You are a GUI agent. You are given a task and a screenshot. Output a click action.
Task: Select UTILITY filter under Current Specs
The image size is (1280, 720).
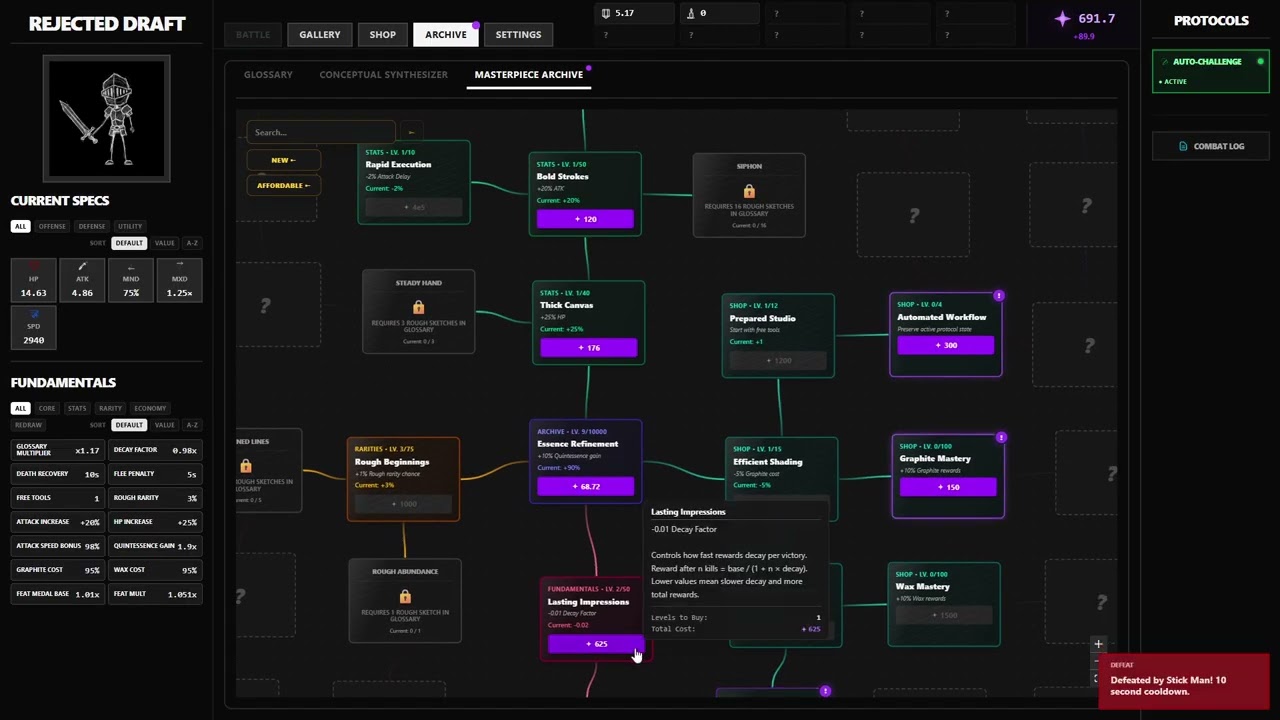click(x=130, y=226)
